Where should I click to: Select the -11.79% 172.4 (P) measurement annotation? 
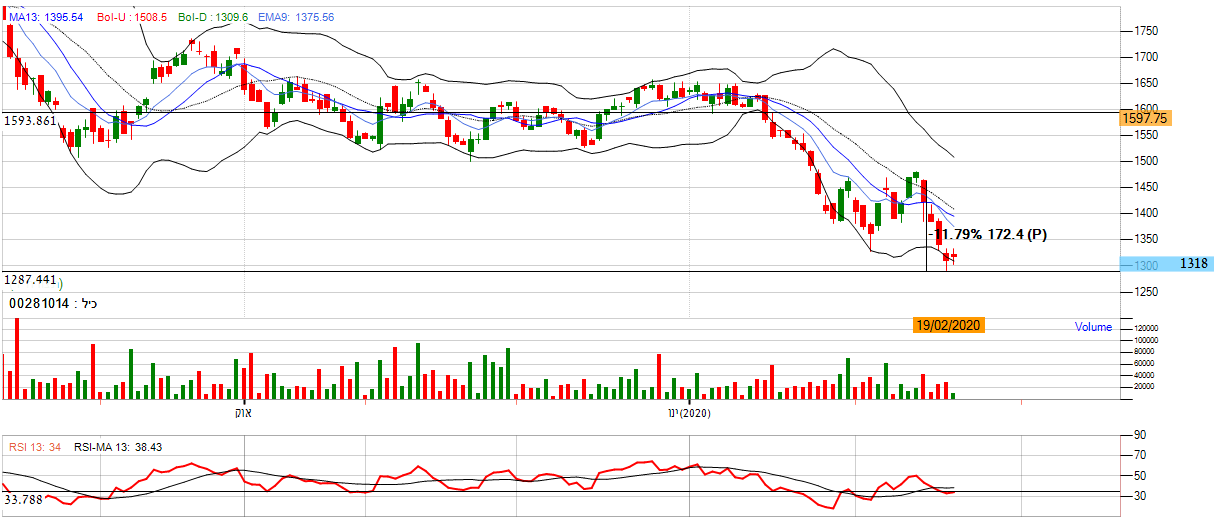[x=990, y=235]
